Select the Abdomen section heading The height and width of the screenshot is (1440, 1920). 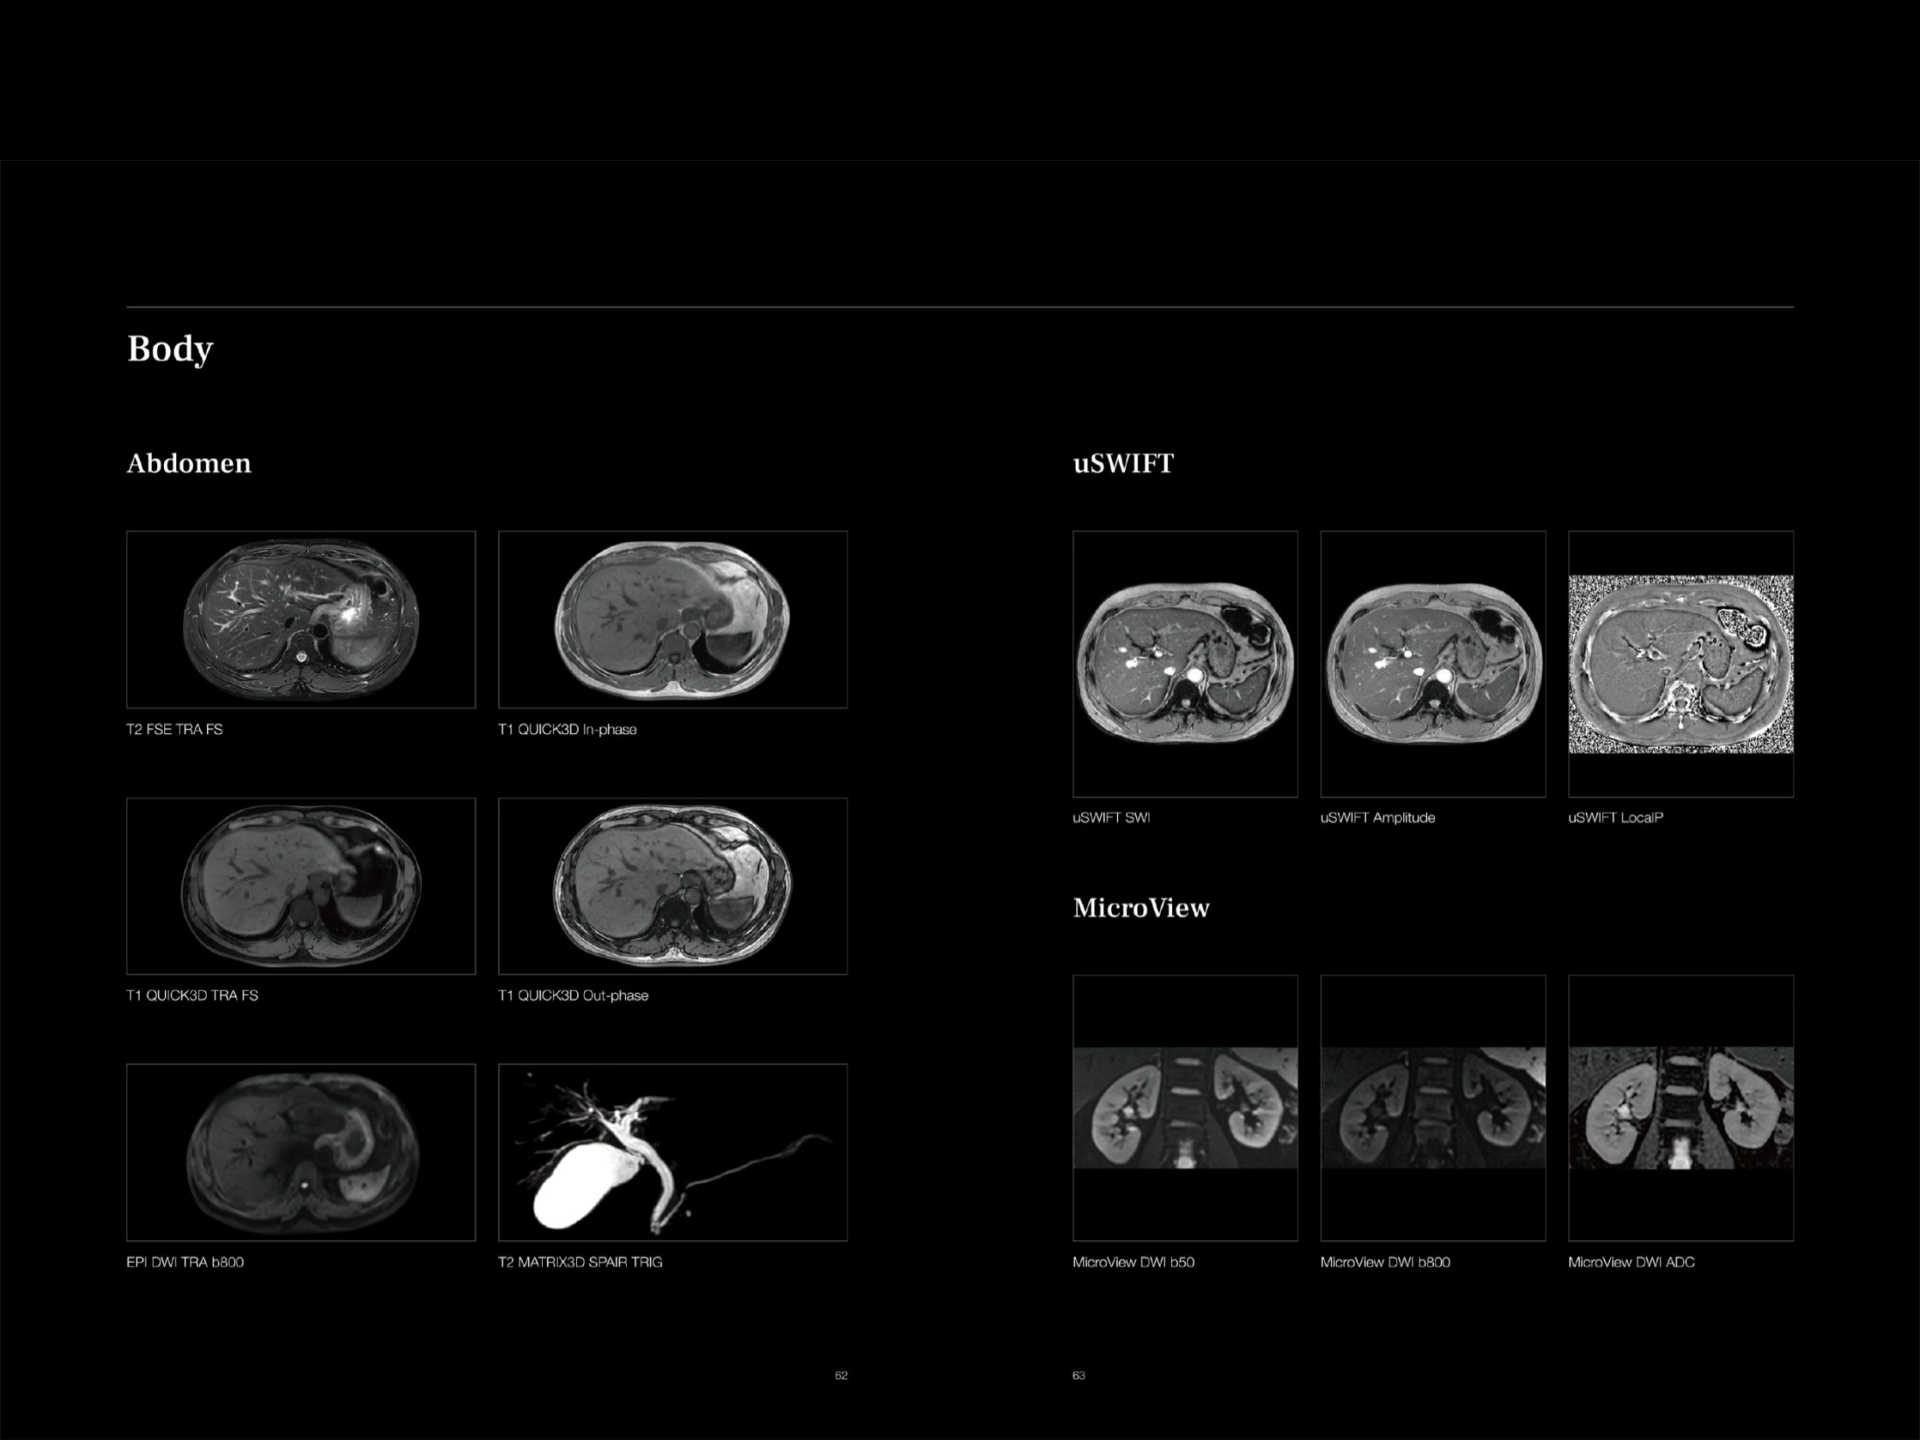tap(189, 463)
